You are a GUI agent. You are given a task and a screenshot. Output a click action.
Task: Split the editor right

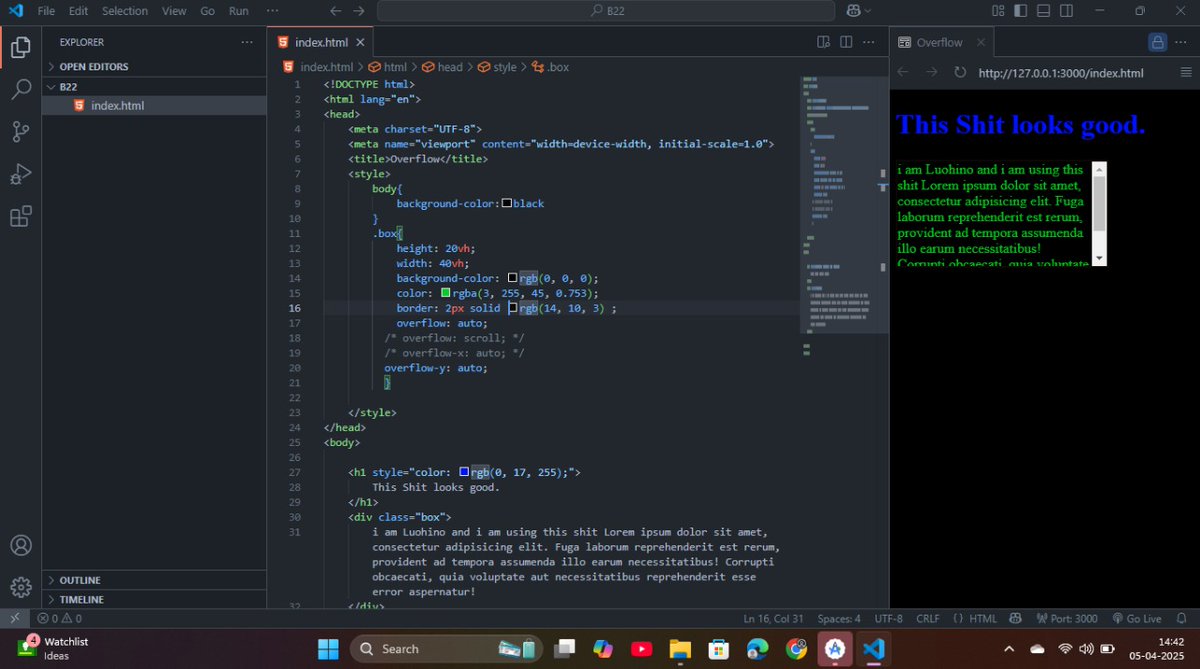point(846,42)
